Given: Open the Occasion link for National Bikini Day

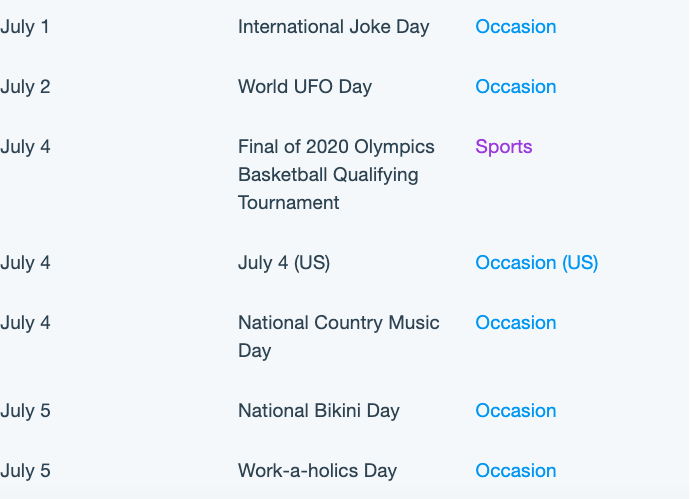Looking at the screenshot, I should [x=515, y=411].
